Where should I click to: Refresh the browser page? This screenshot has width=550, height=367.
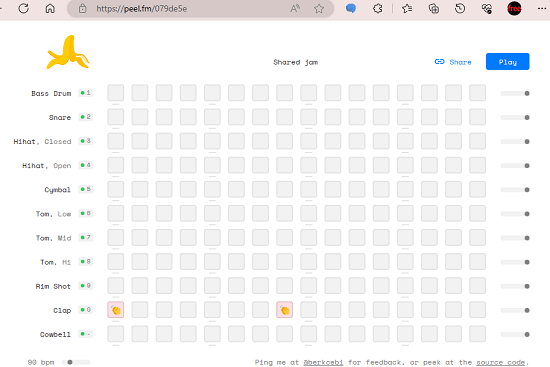pos(24,8)
